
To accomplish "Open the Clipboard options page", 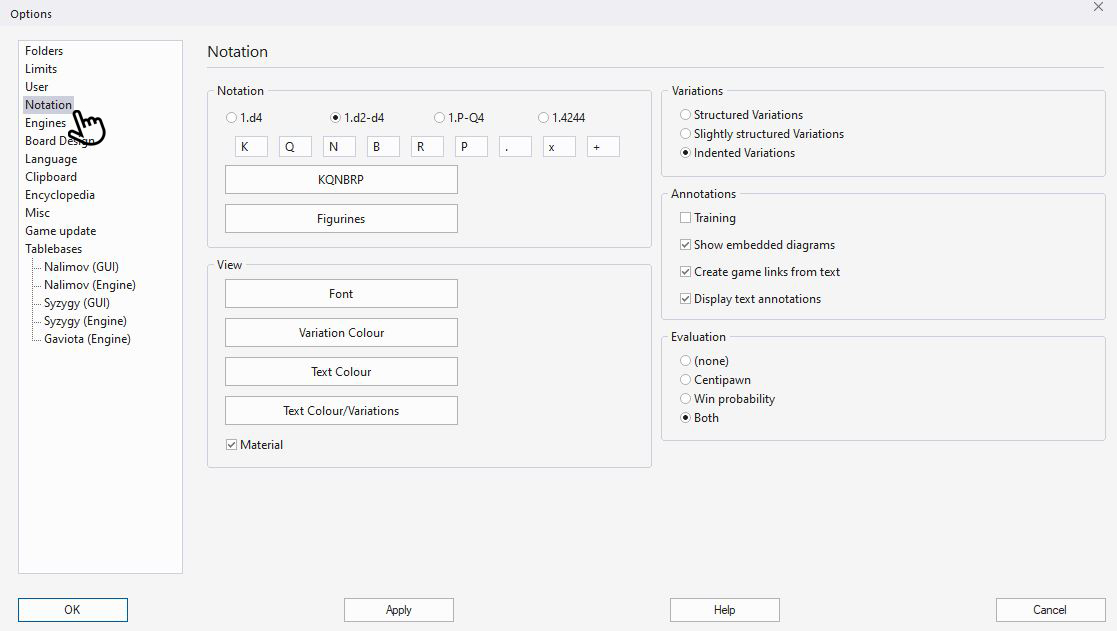I will 51,177.
